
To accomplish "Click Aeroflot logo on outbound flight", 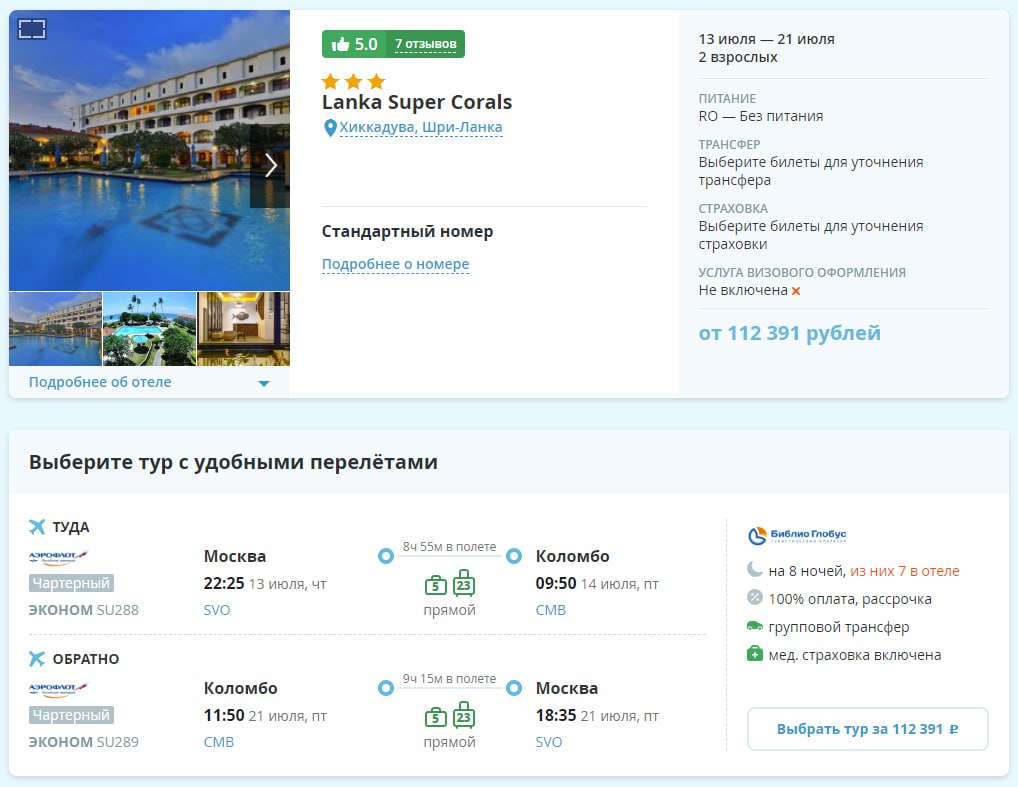I will pyautogui.click(x=58, y=556).
